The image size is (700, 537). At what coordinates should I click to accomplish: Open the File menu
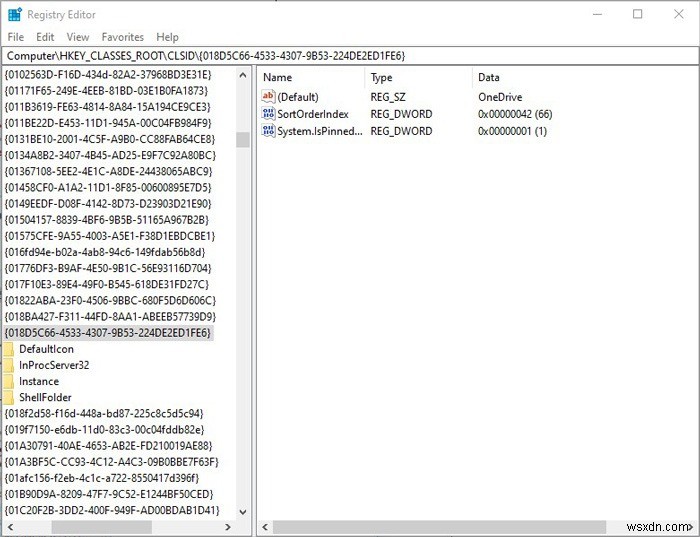coord(16,37)
